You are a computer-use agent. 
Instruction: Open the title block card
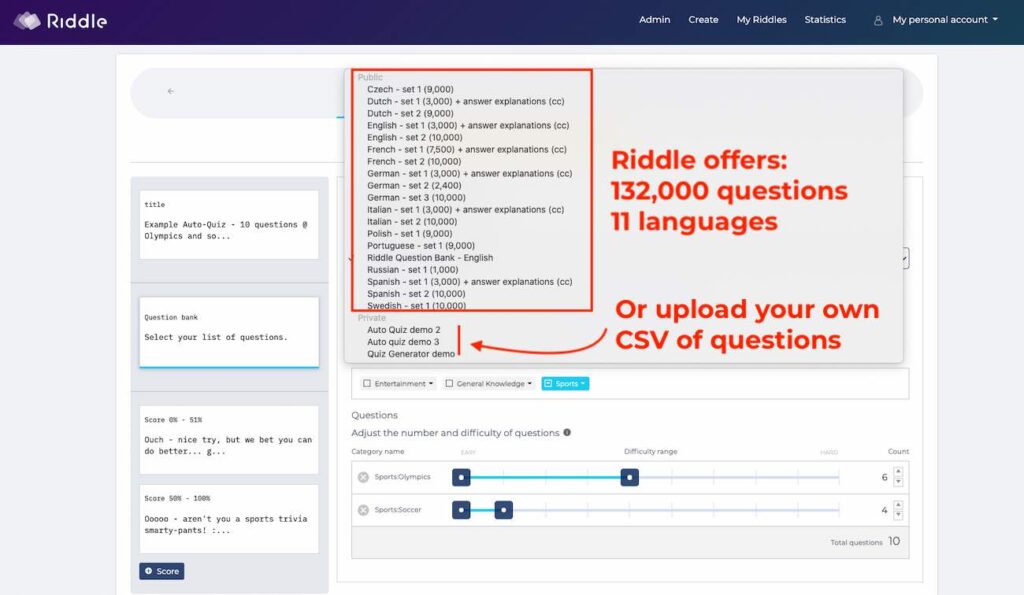[x=229, y=225]
